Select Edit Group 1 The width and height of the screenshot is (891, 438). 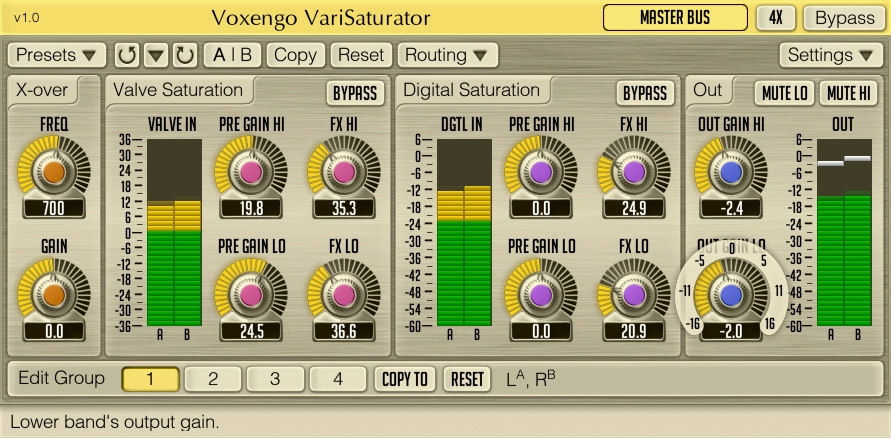point(151,379)
